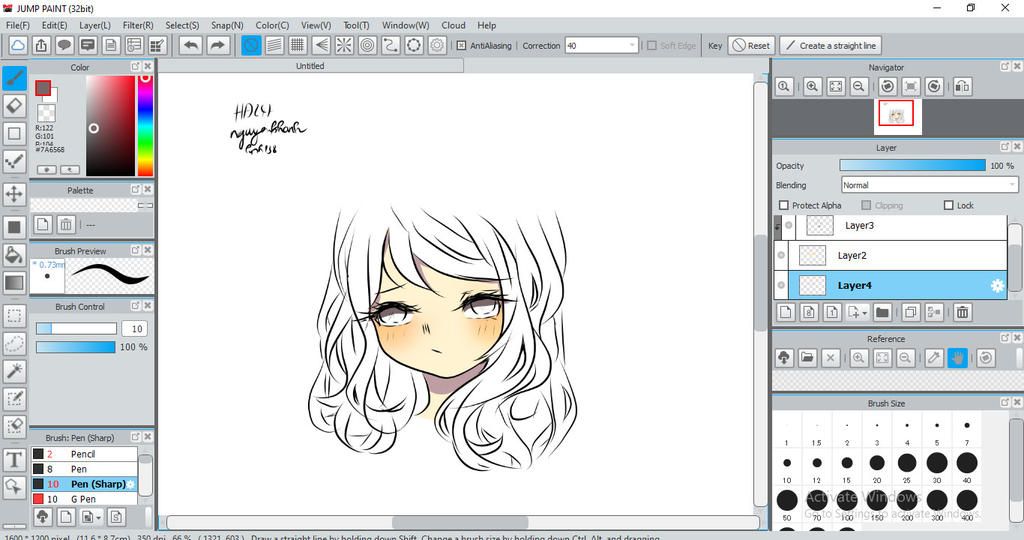Add a new layer folder
Image resolution: width=1024 pixels, height=540 pixels.
(882, 312)
